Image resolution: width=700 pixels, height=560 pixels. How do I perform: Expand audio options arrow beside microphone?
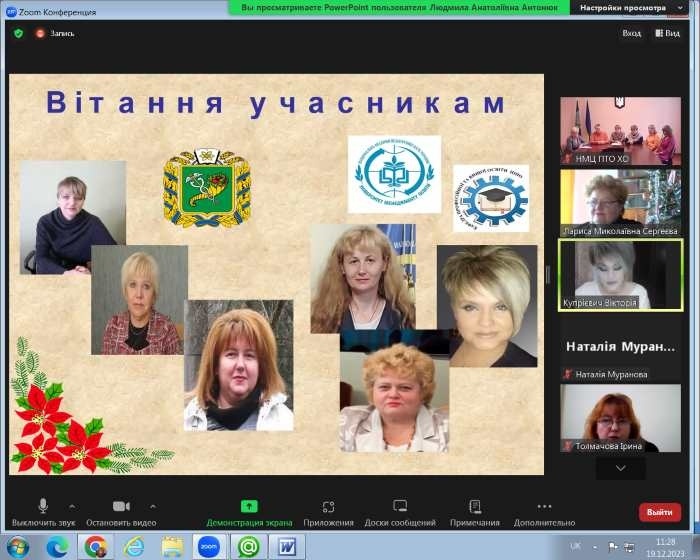tap(72, 505)
